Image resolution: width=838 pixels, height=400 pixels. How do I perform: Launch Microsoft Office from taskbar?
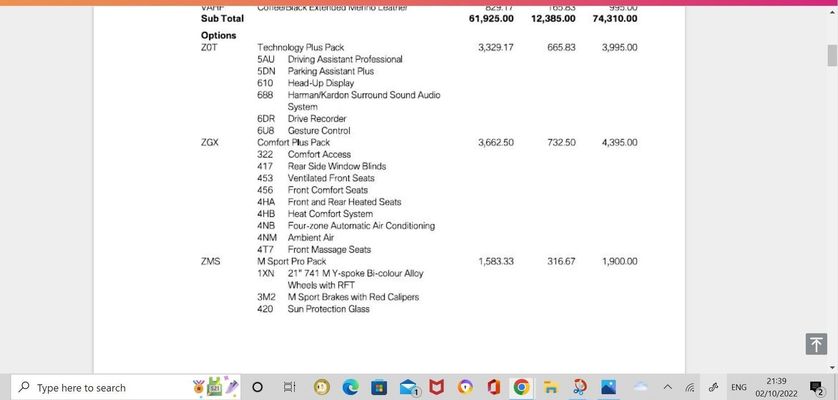pyautogui.click(x=493, y=387)
